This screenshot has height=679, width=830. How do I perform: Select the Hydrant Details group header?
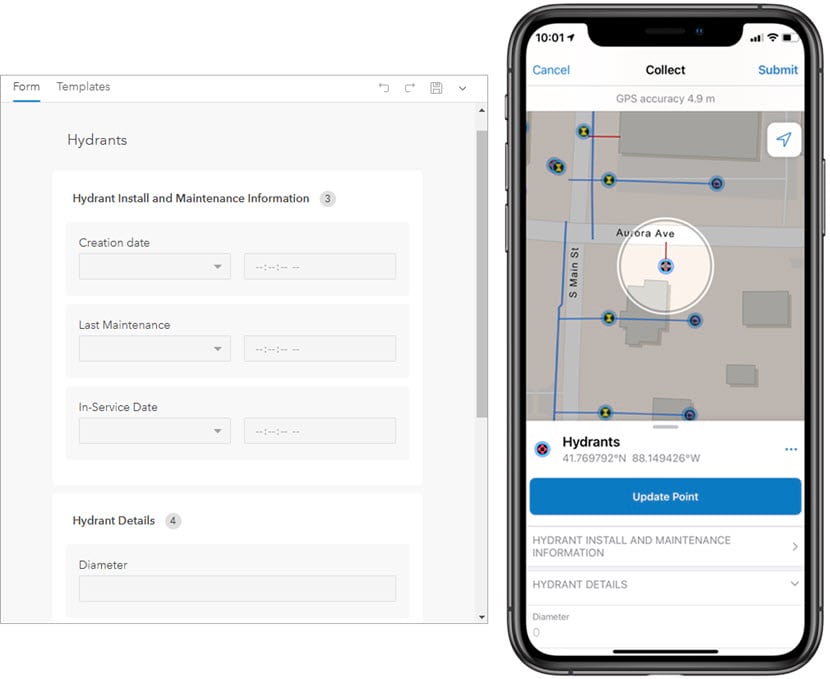[x=114, y=521]
